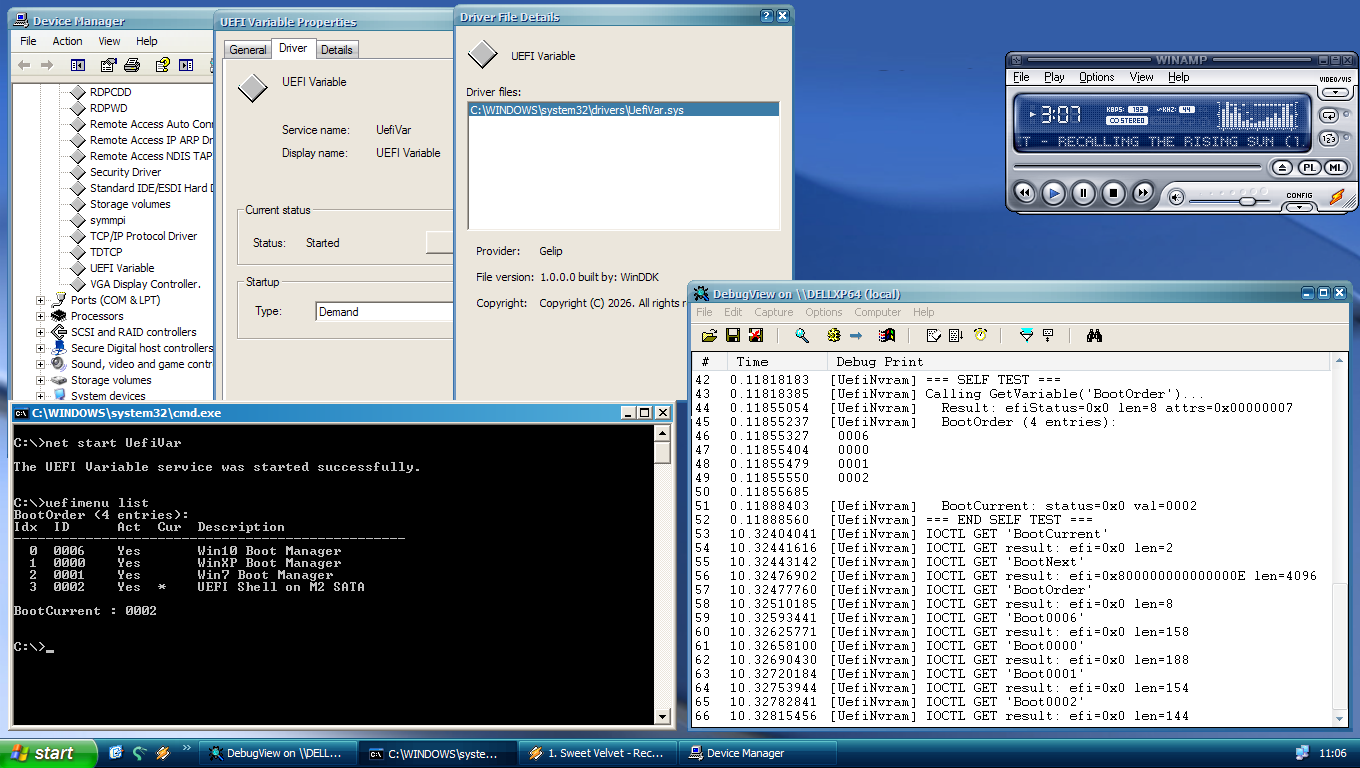1360x768 pixels.
Task: Open the Computer menu in DebugView
Action: click(x=878, y=312)
